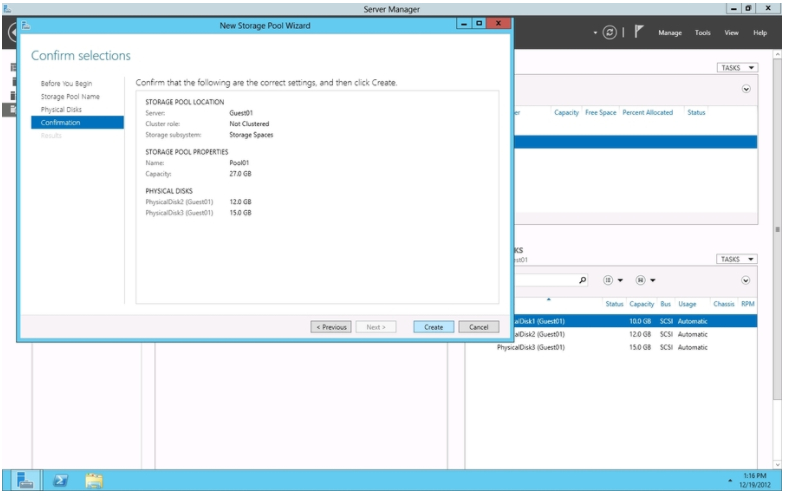Collapse the storage pools section chevron

pyautogui.click(x=746, y=89)
